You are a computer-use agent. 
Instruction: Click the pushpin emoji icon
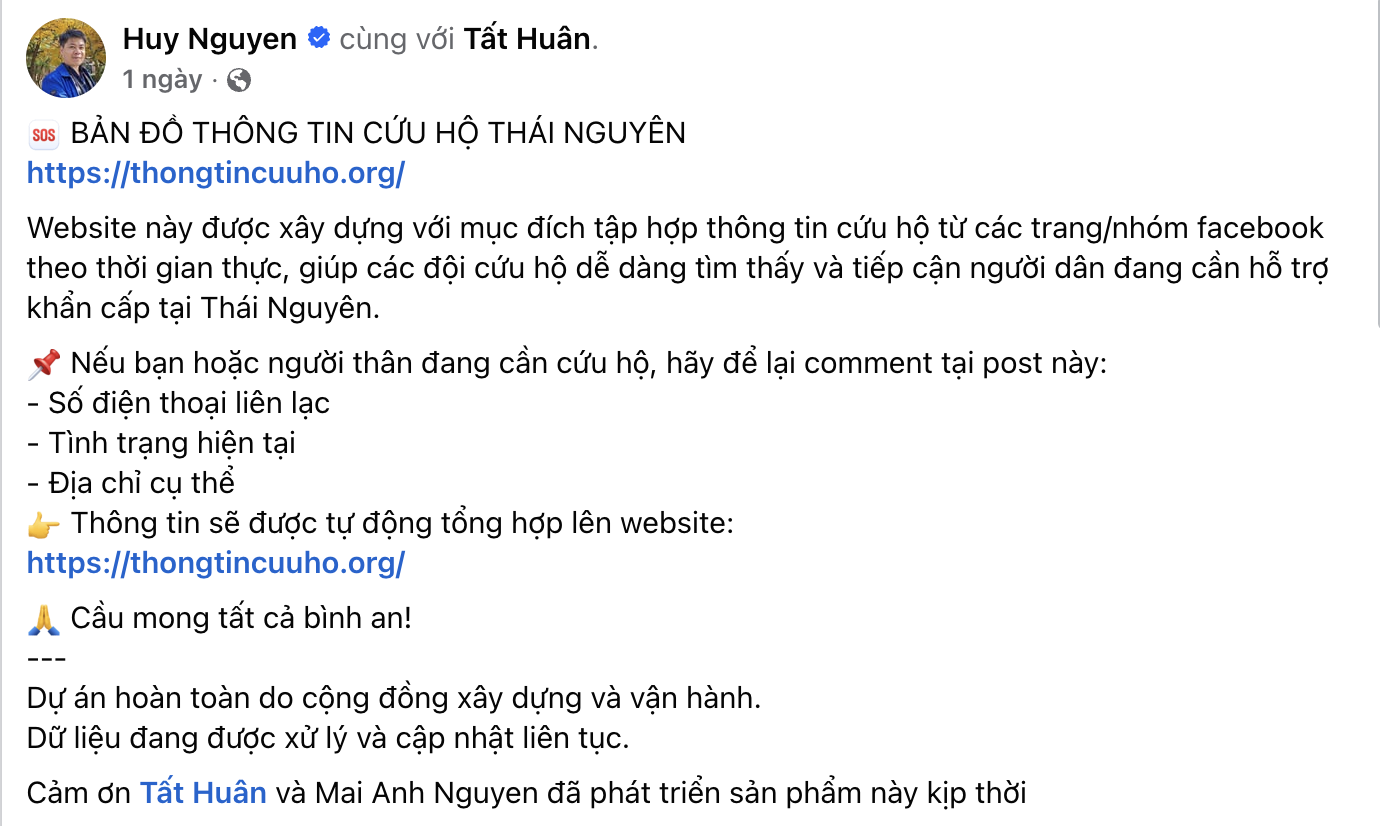(44, 364)
